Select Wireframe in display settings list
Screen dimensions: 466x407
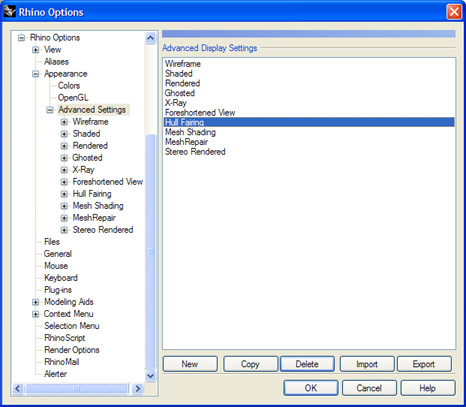309,64
